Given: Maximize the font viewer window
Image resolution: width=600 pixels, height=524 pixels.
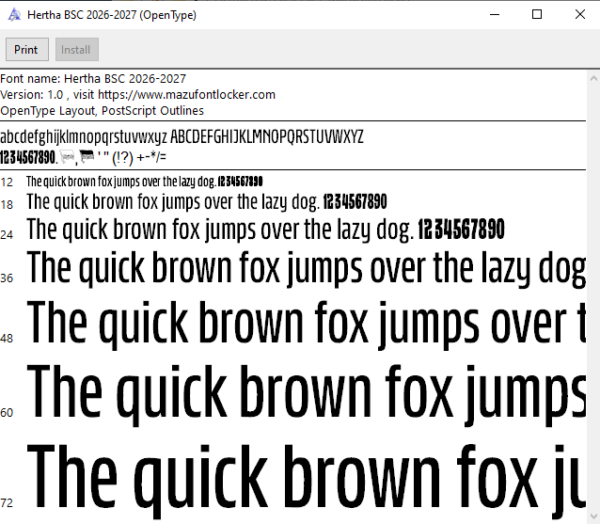Looking at the screenshot, I should pos(537,15).
